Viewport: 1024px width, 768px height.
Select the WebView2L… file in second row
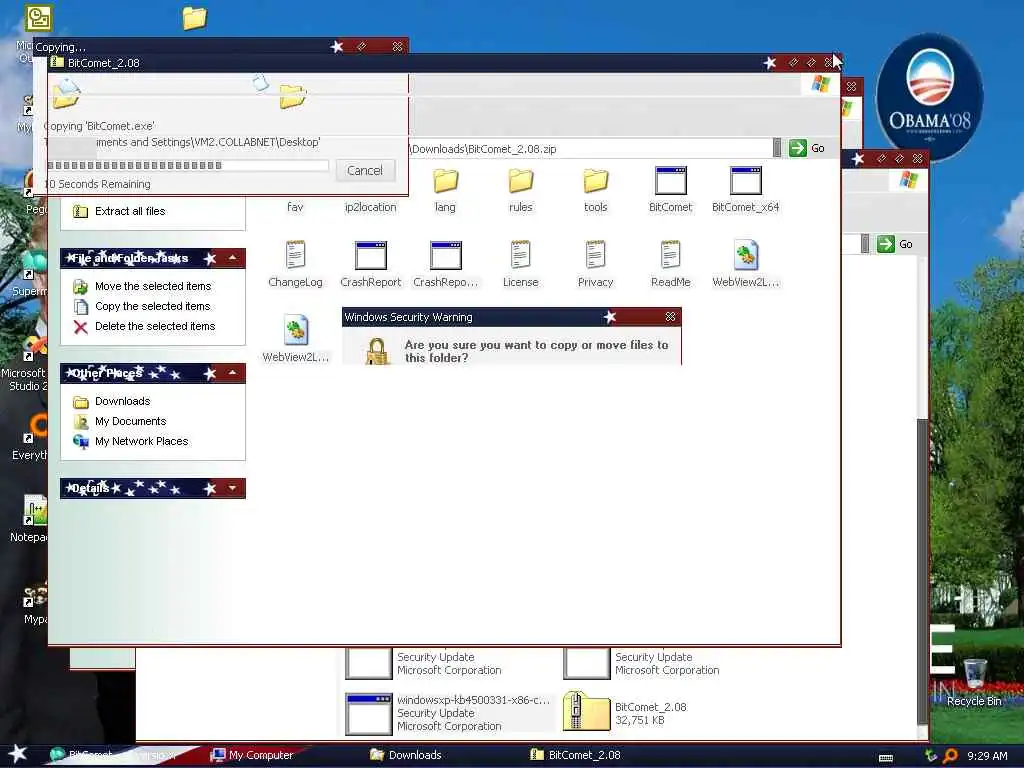pos(746,264)
